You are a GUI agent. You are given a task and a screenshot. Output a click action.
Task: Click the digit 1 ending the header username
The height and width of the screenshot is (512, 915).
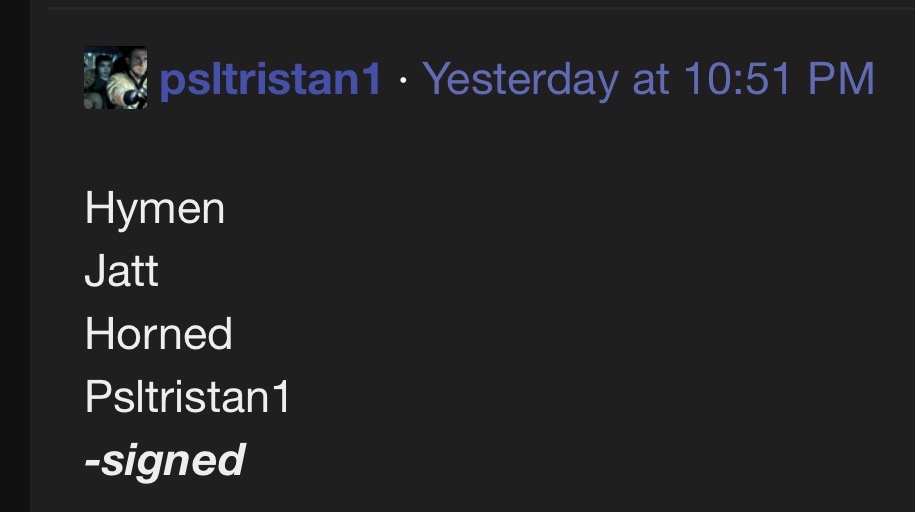tap(371, 78)
